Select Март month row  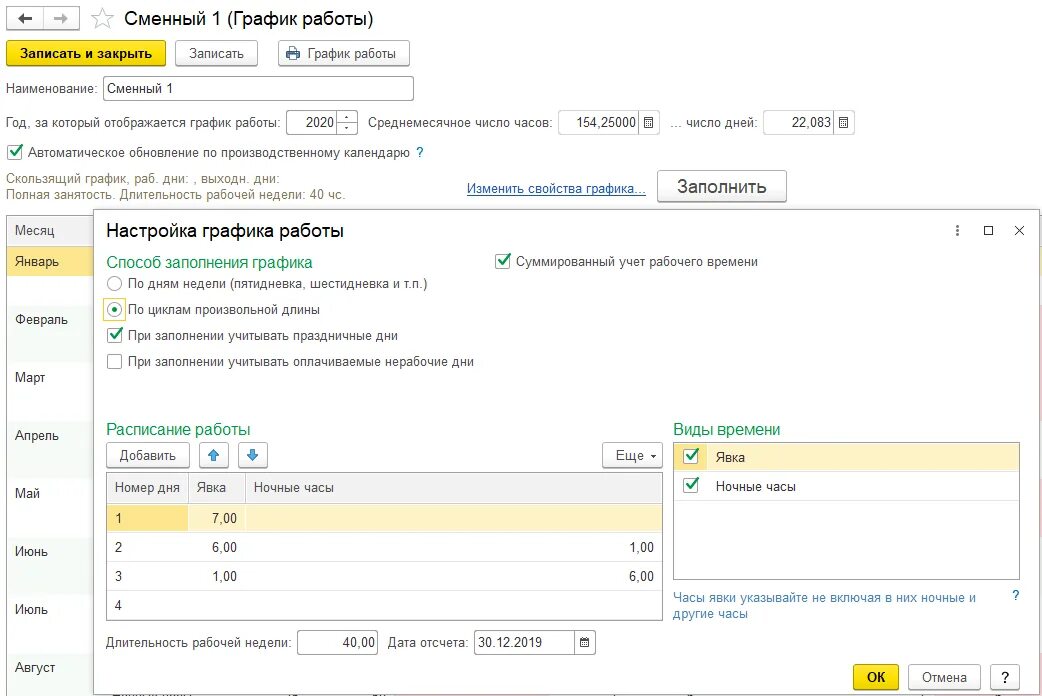(50, 377)
